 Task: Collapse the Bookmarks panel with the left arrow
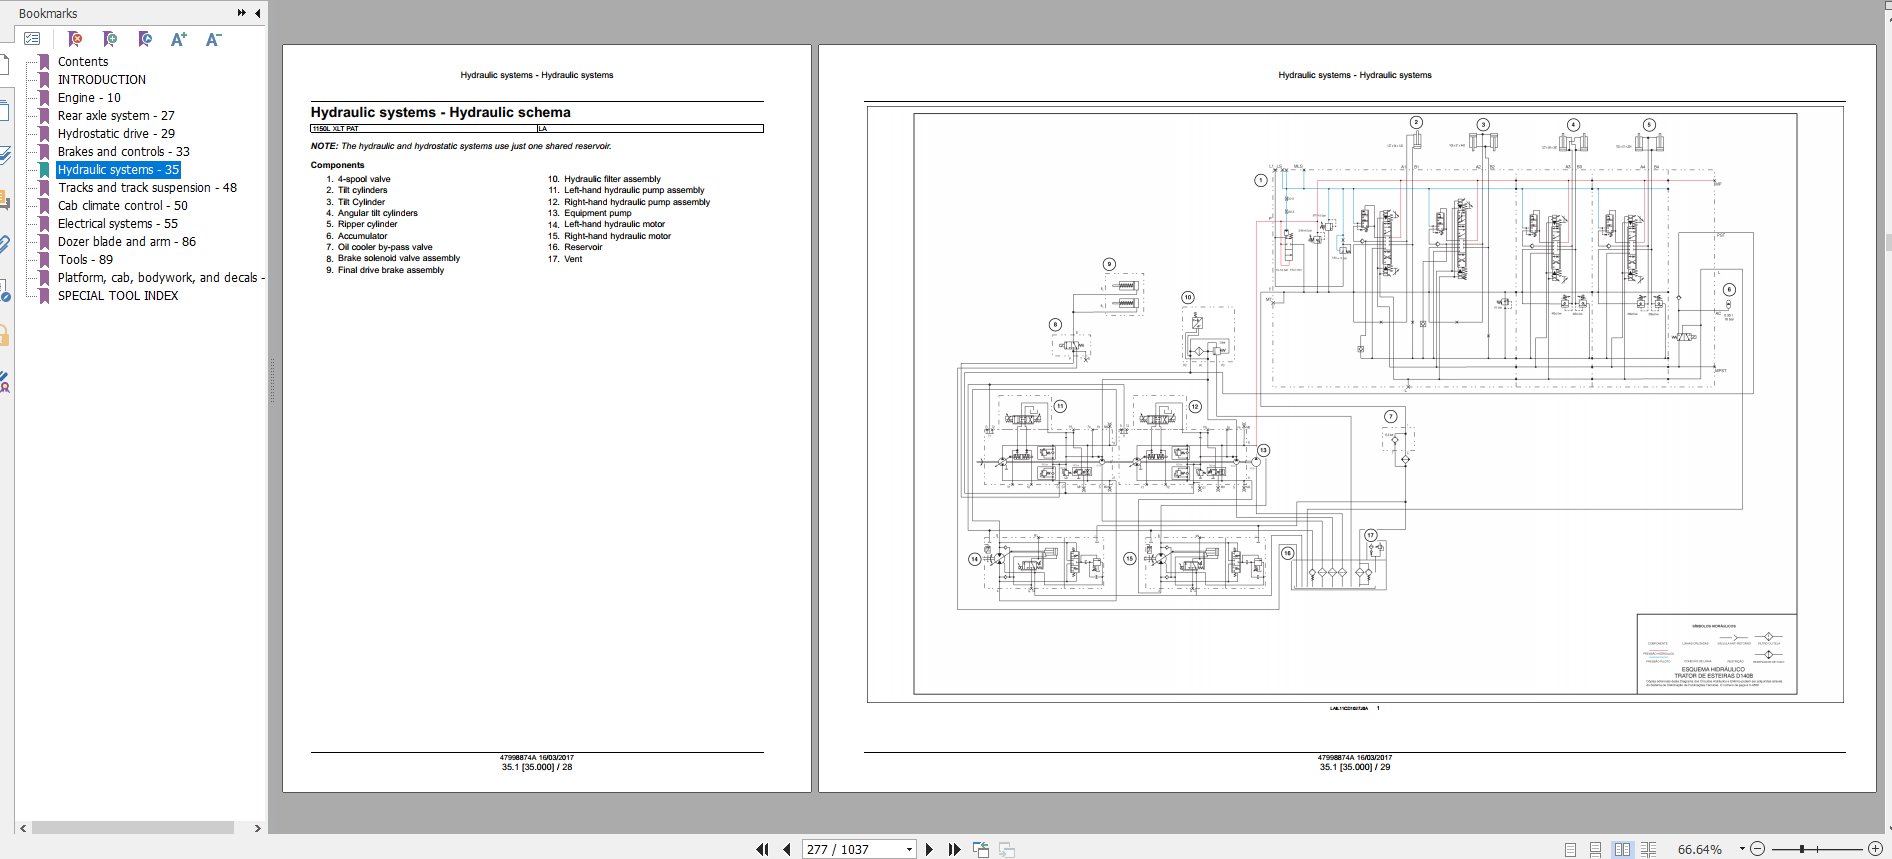click(258, 13)
